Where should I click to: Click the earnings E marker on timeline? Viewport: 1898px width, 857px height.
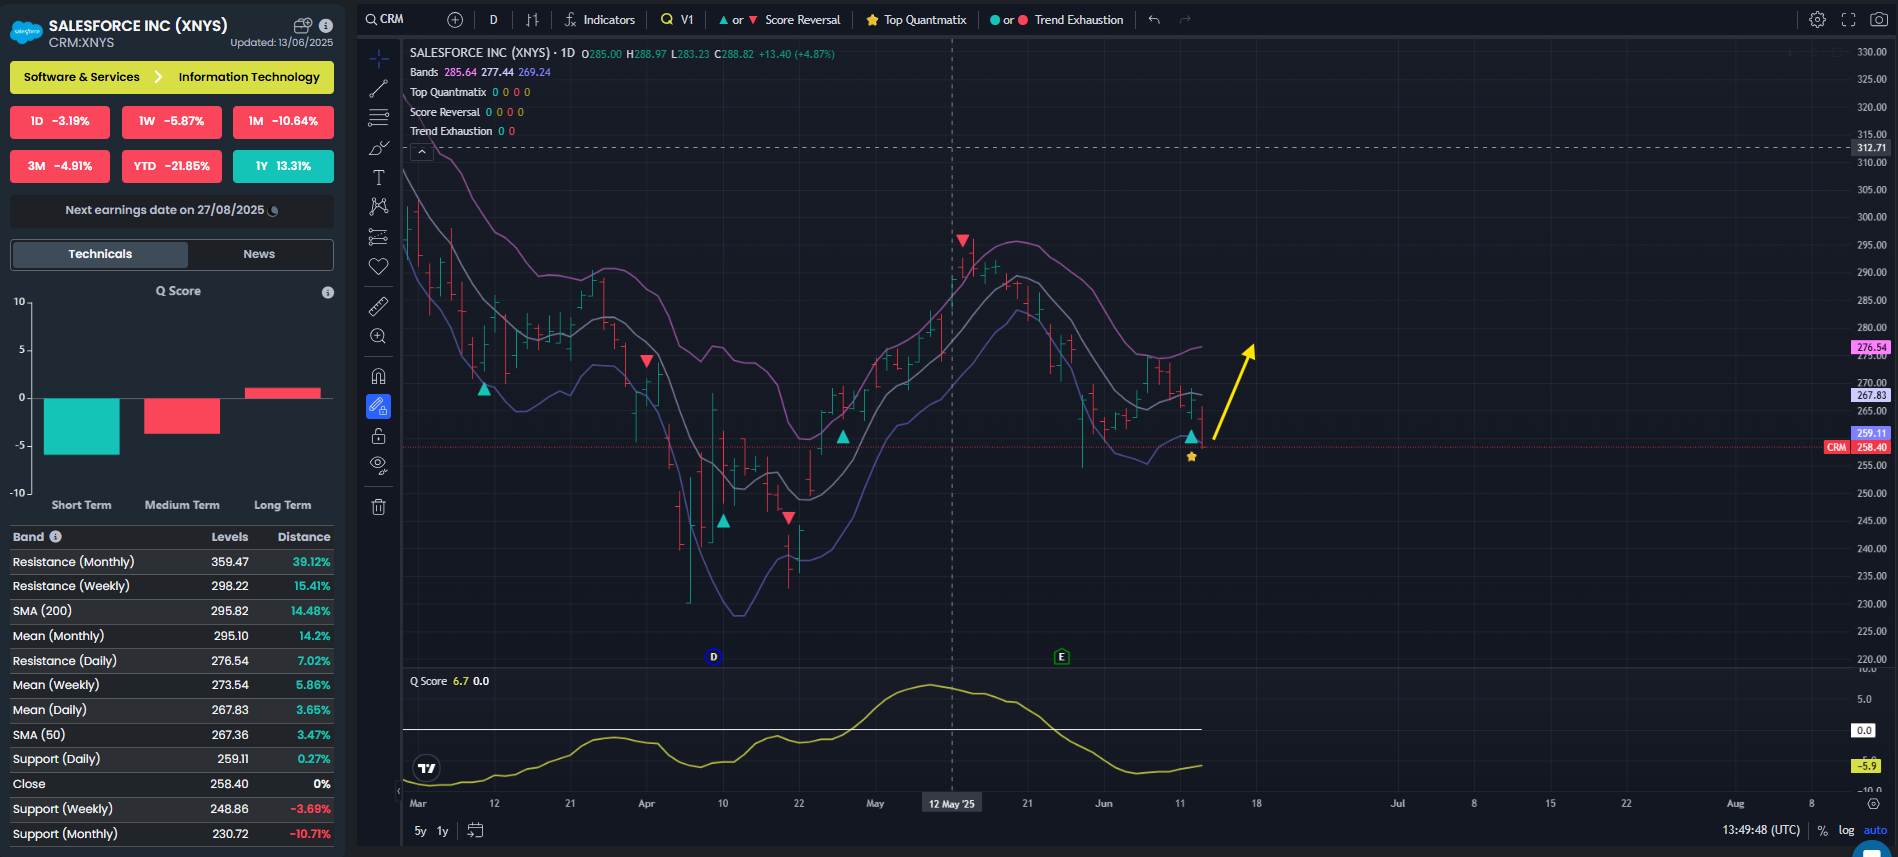click(1062, 657)
